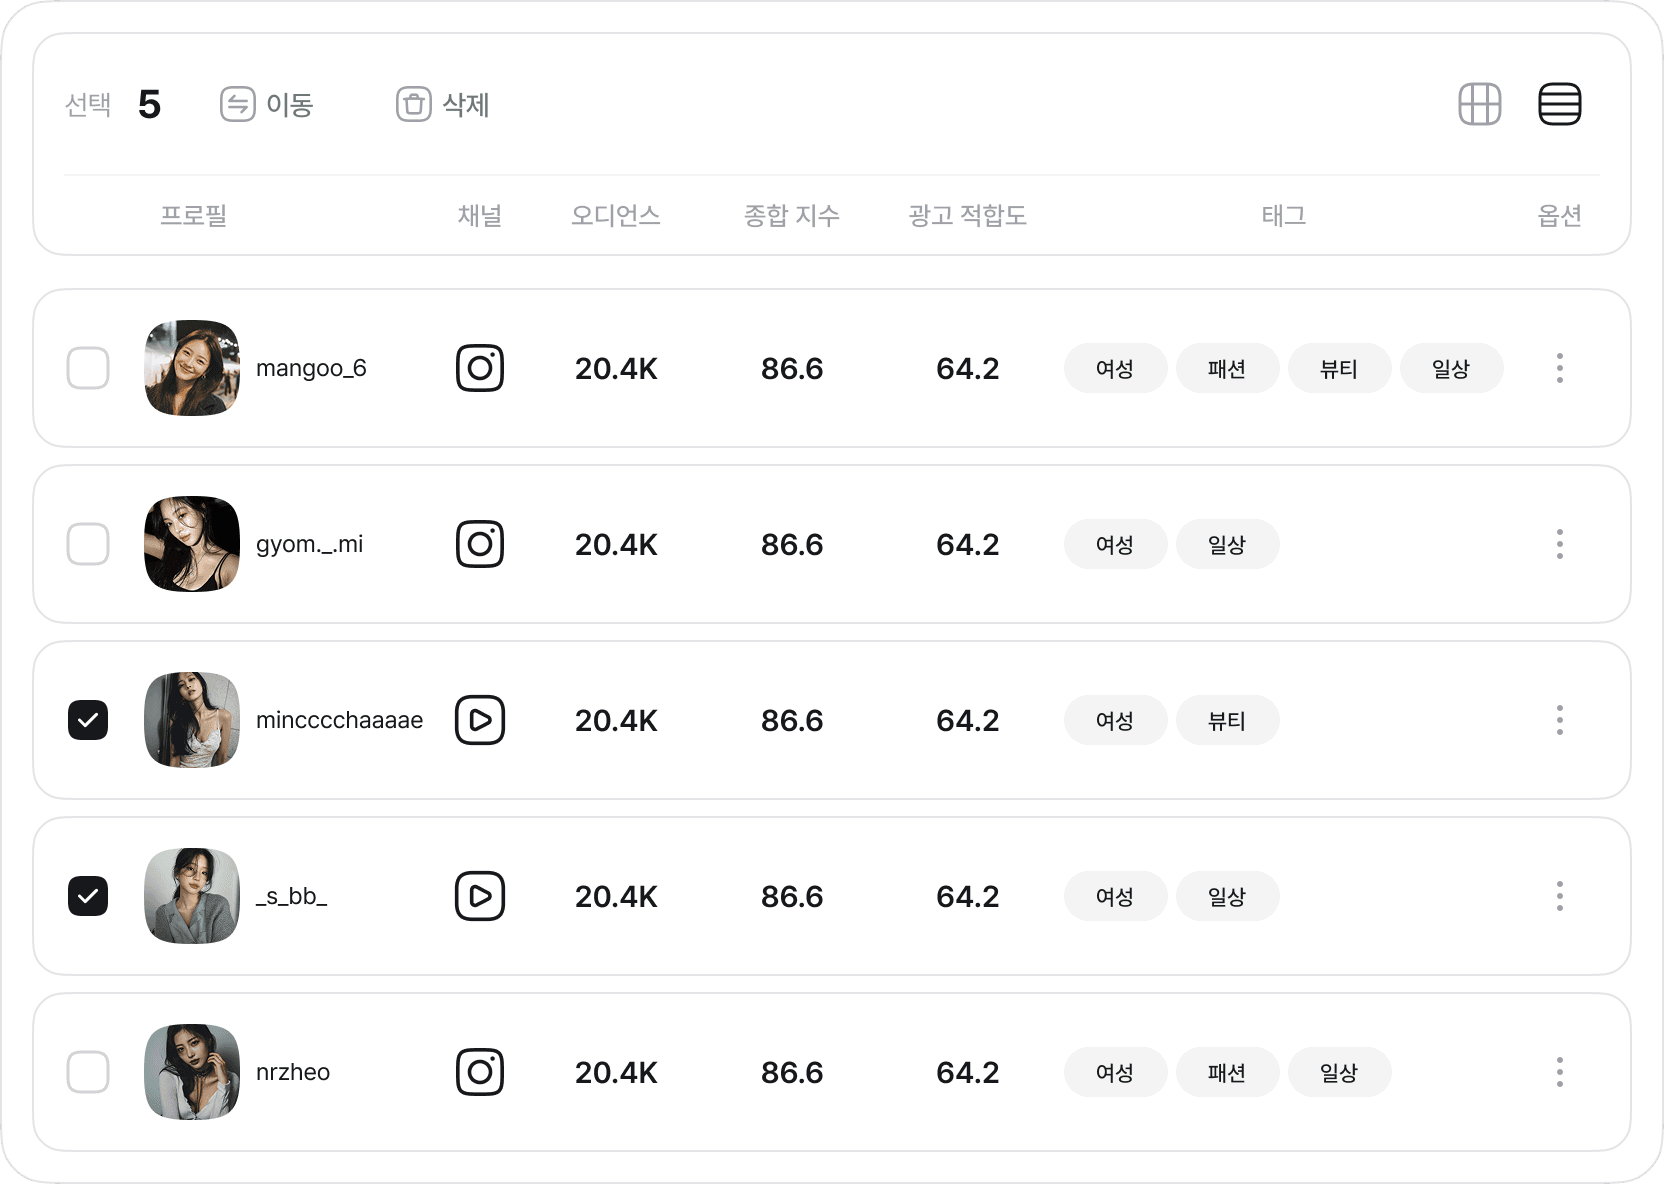Select the 패션 tag on mangoo_6

[1227, 368]
